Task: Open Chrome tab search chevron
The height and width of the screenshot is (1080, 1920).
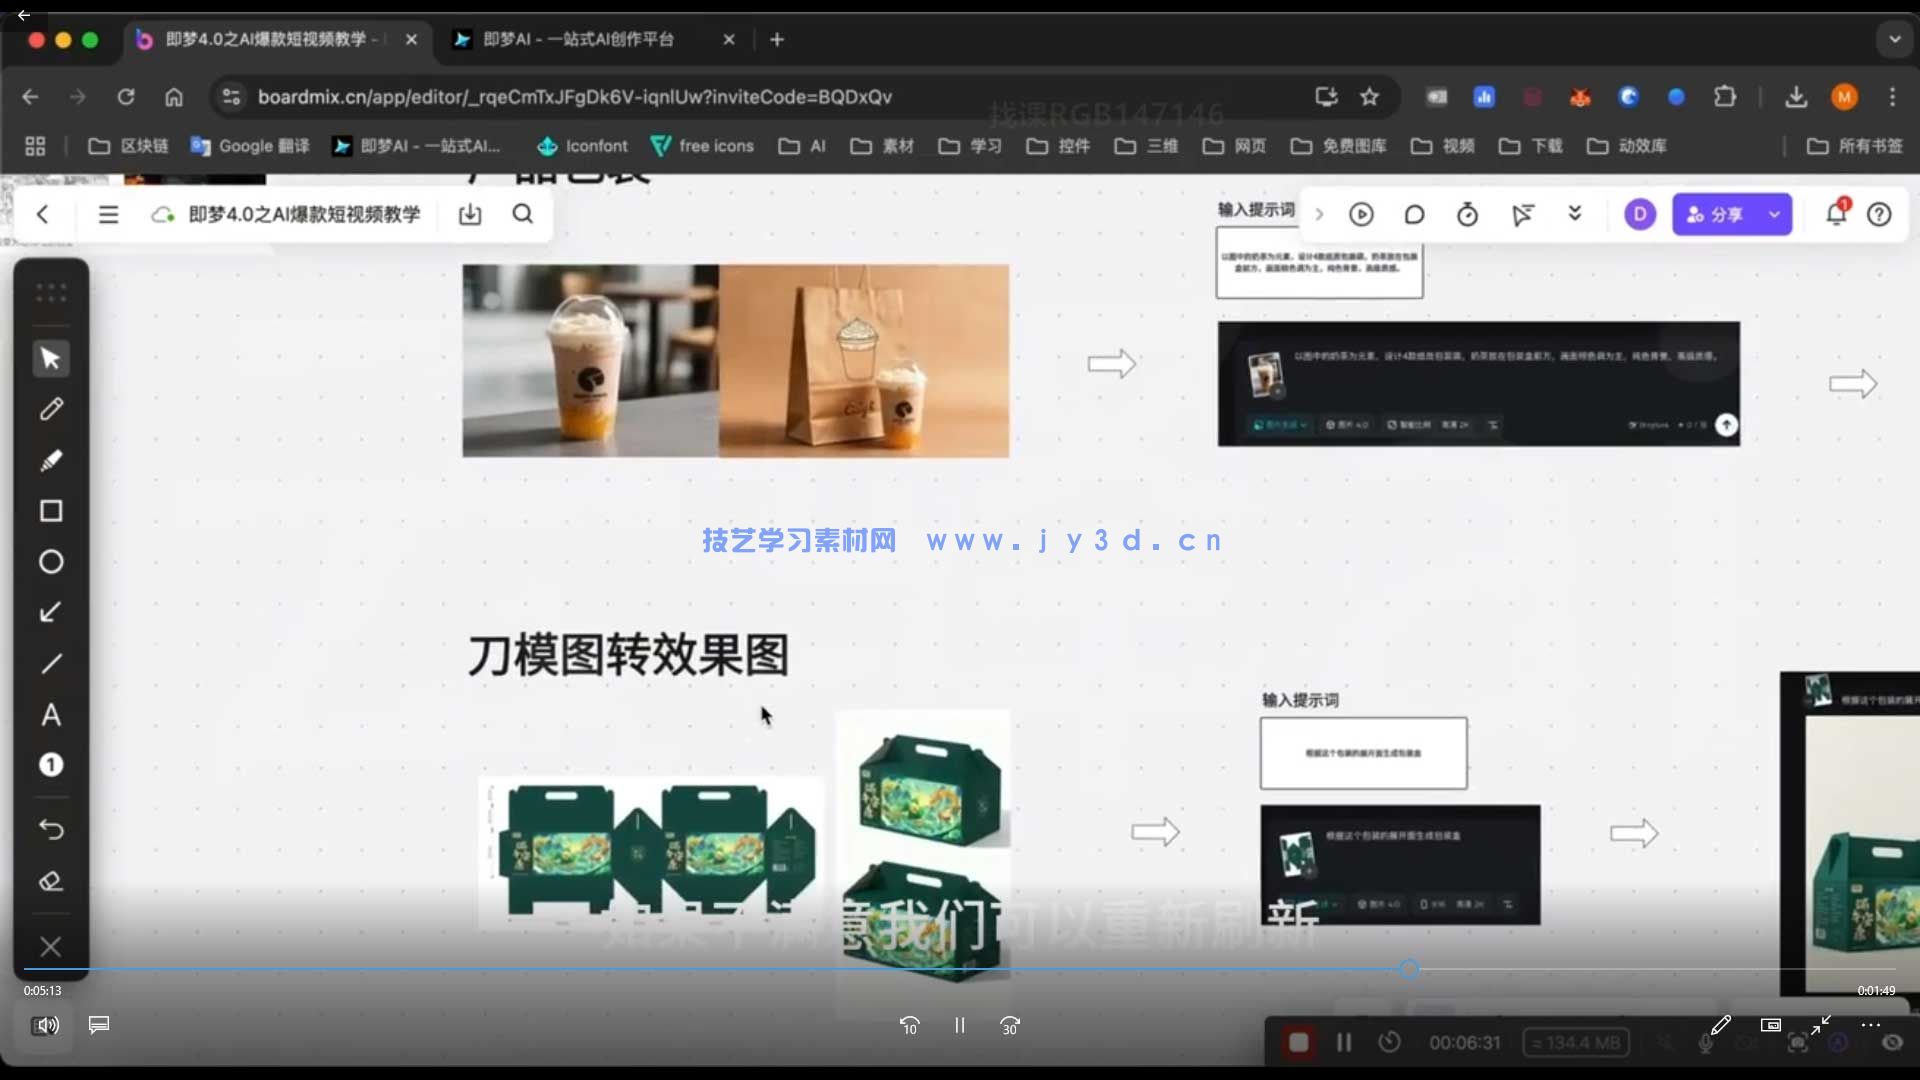Action: [1895, 39]
